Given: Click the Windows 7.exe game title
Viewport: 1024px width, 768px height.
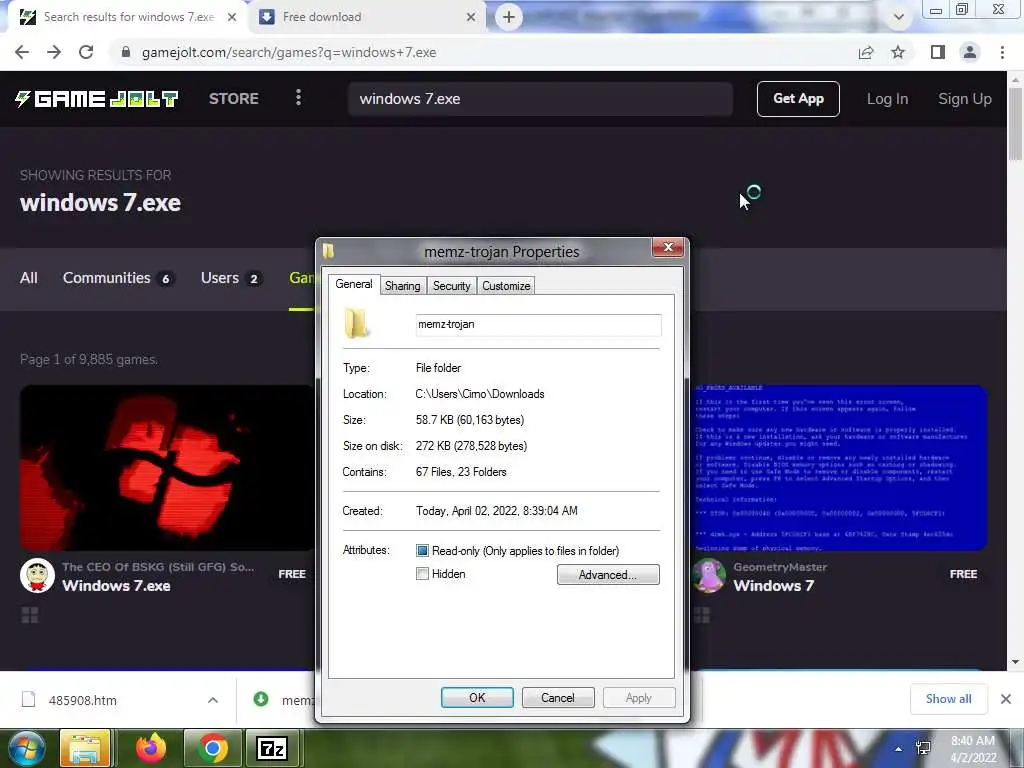Looking at the screenshot, I should 116,586.
